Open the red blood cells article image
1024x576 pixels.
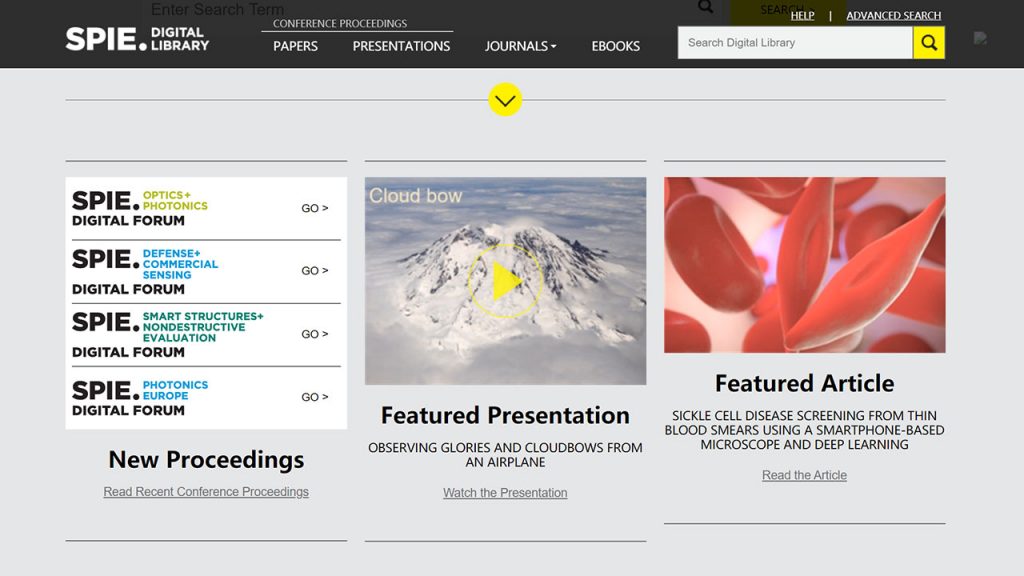coord(805,265)
